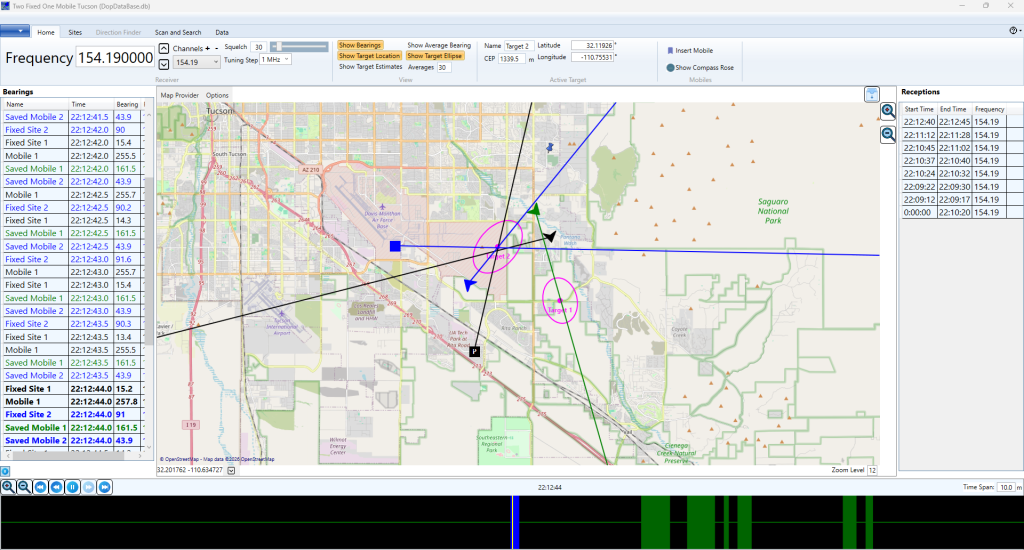The width and height of the screenshot is (1024, 550).
Task: Enable Show Average Bearing
Action: (438, 46)
